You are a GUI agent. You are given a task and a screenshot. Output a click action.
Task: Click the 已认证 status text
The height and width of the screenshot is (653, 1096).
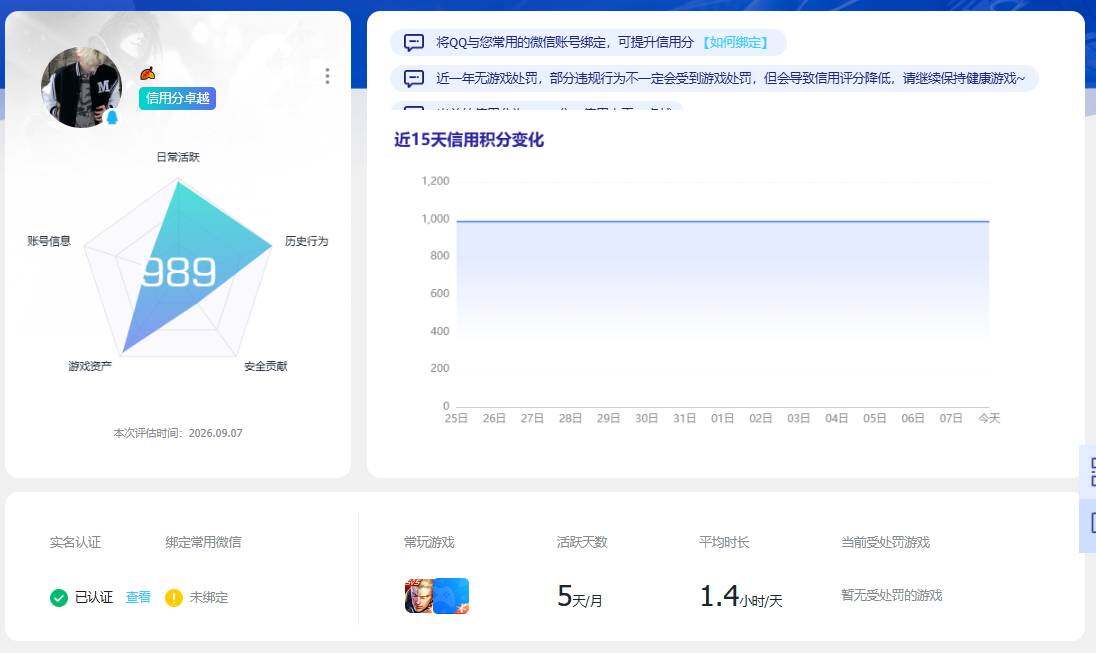pos(94,597)
